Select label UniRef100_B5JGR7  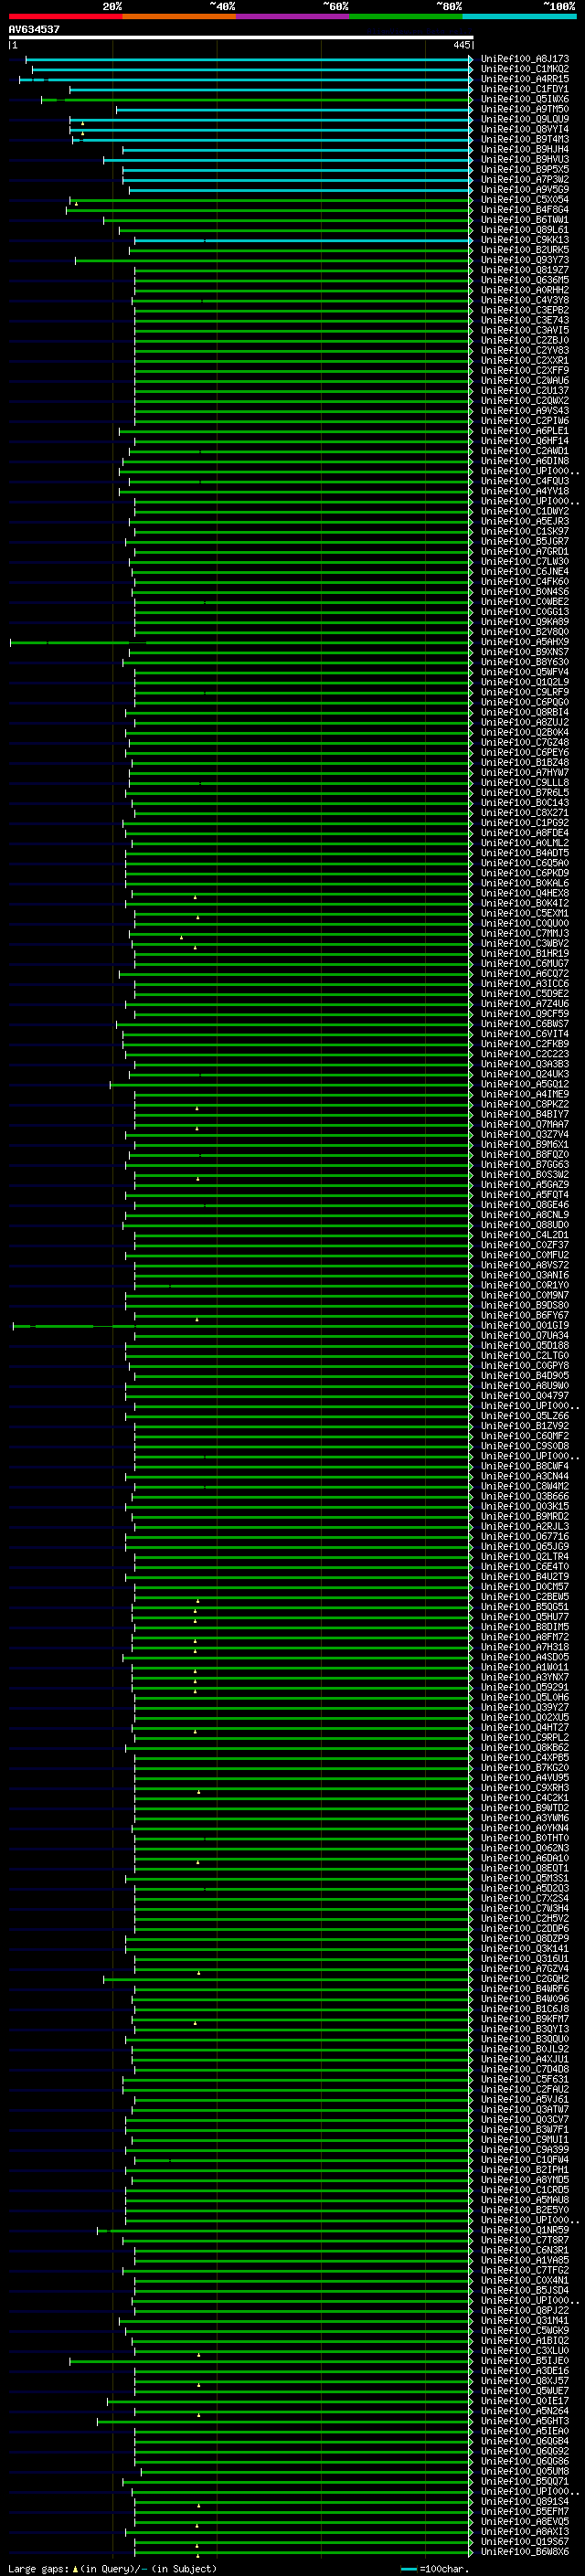coord(525,541)
